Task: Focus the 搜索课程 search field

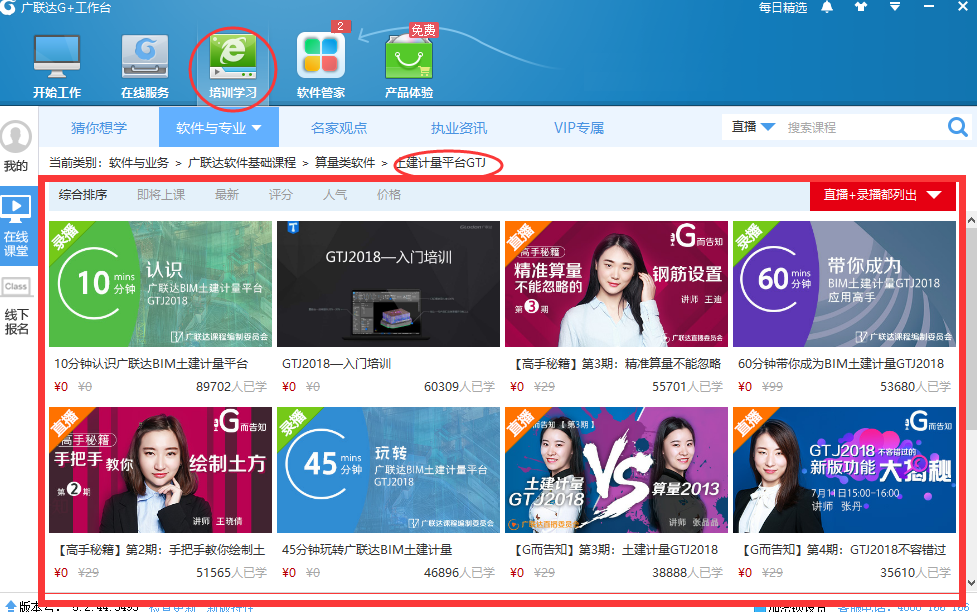Action: (863, 127)
